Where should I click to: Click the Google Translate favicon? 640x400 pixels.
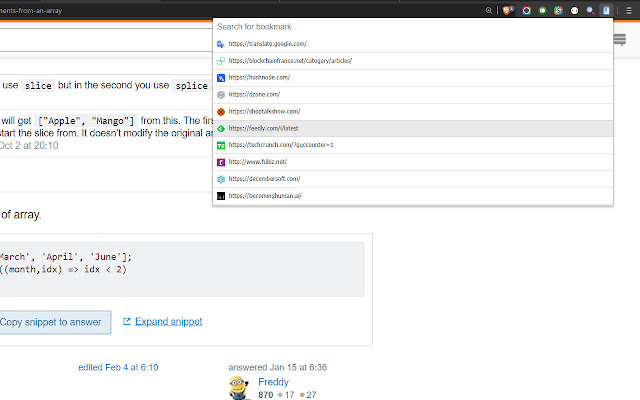point(221,44)
